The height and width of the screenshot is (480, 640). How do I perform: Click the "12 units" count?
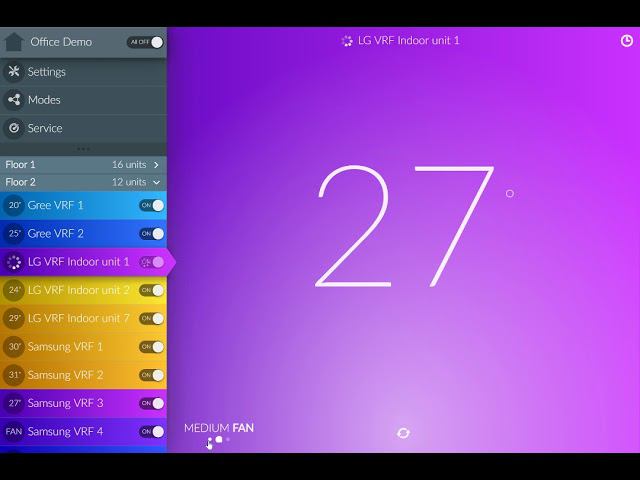(x=129, y=182)
